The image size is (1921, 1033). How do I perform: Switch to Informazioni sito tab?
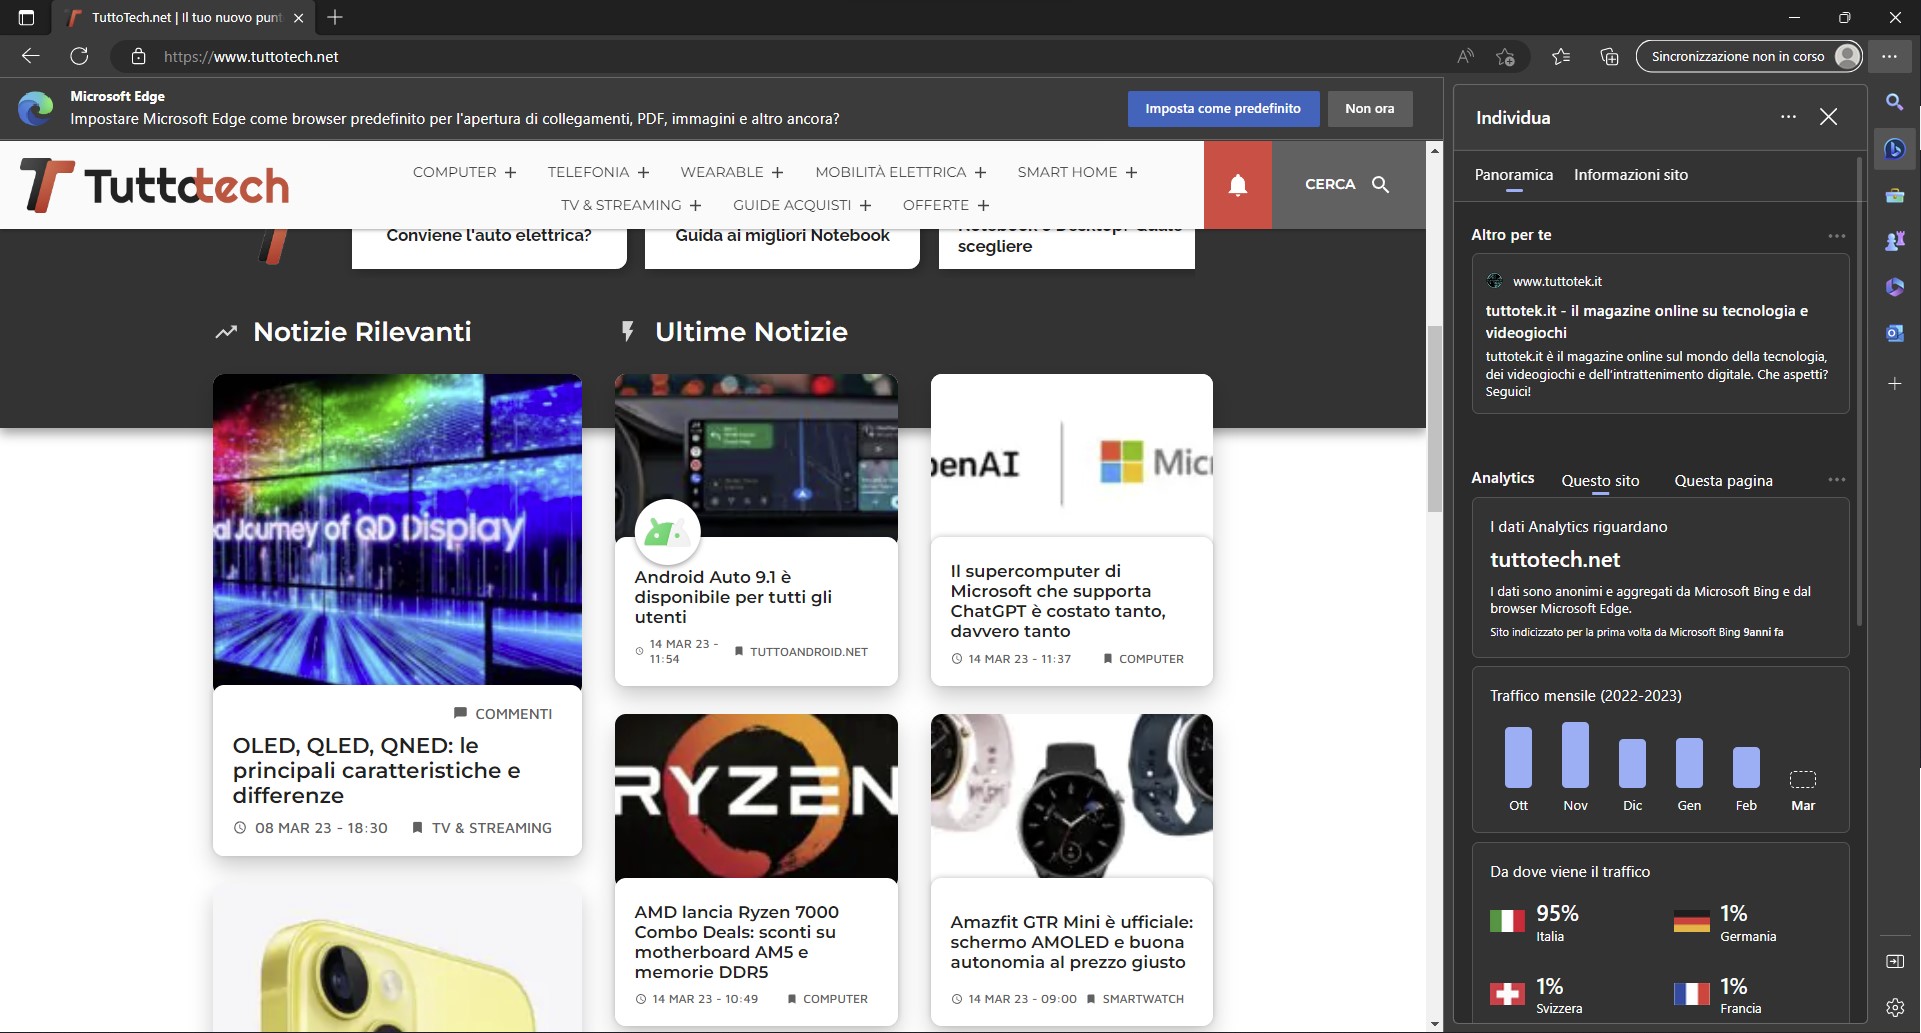click(x=1630, y=175)
